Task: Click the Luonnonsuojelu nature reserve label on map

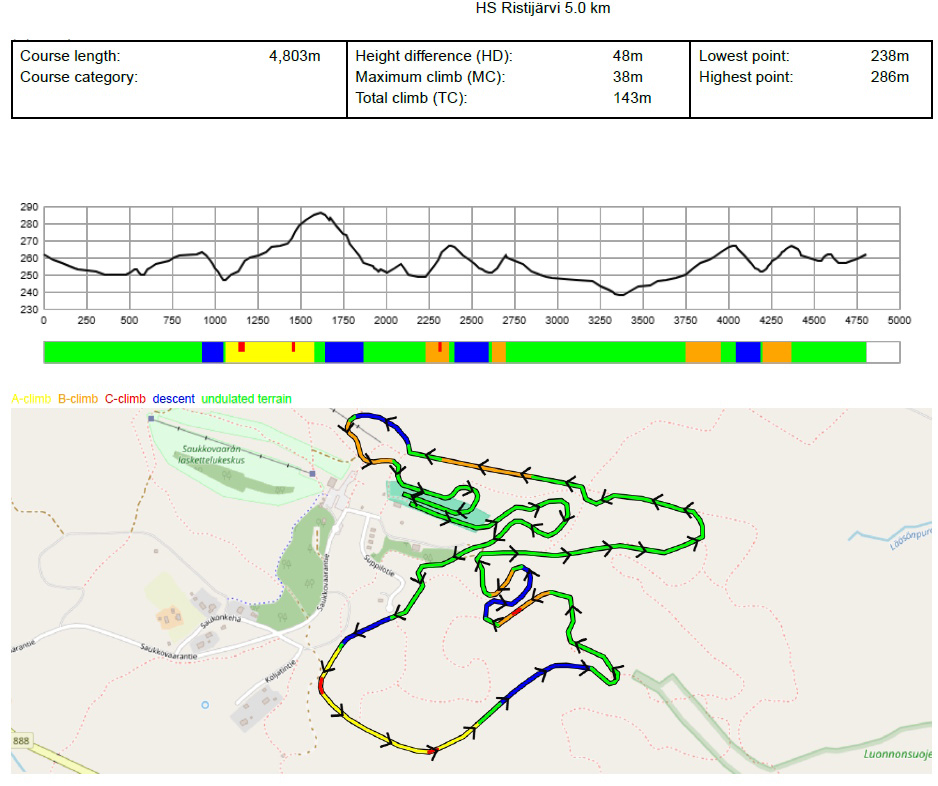Action: [899, 754]
